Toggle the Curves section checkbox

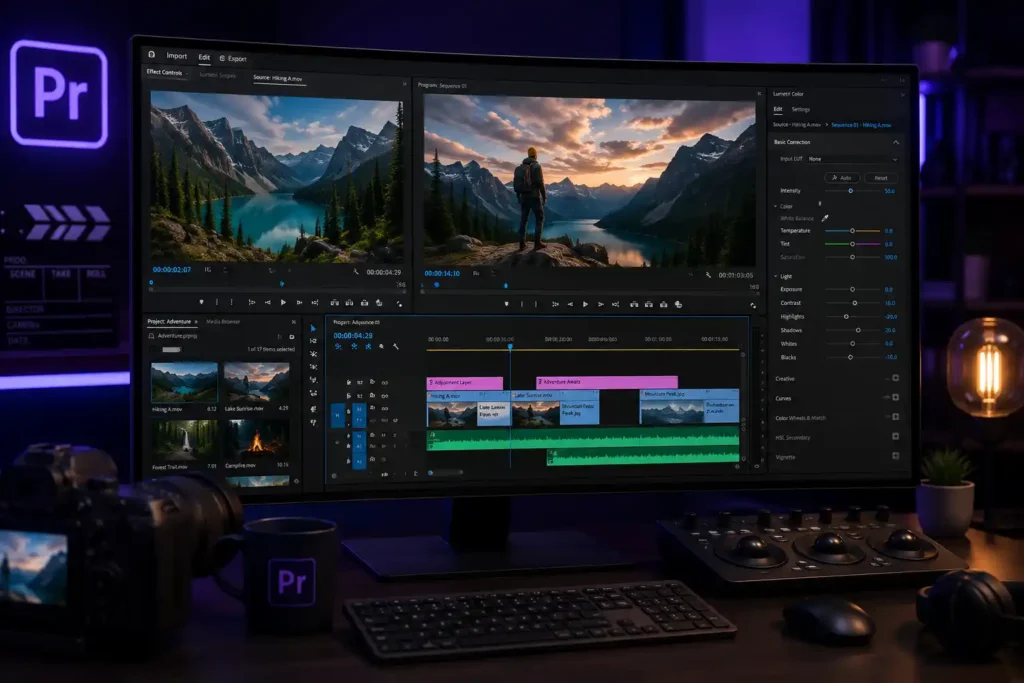pyautogui.click(x=895, y=397)
